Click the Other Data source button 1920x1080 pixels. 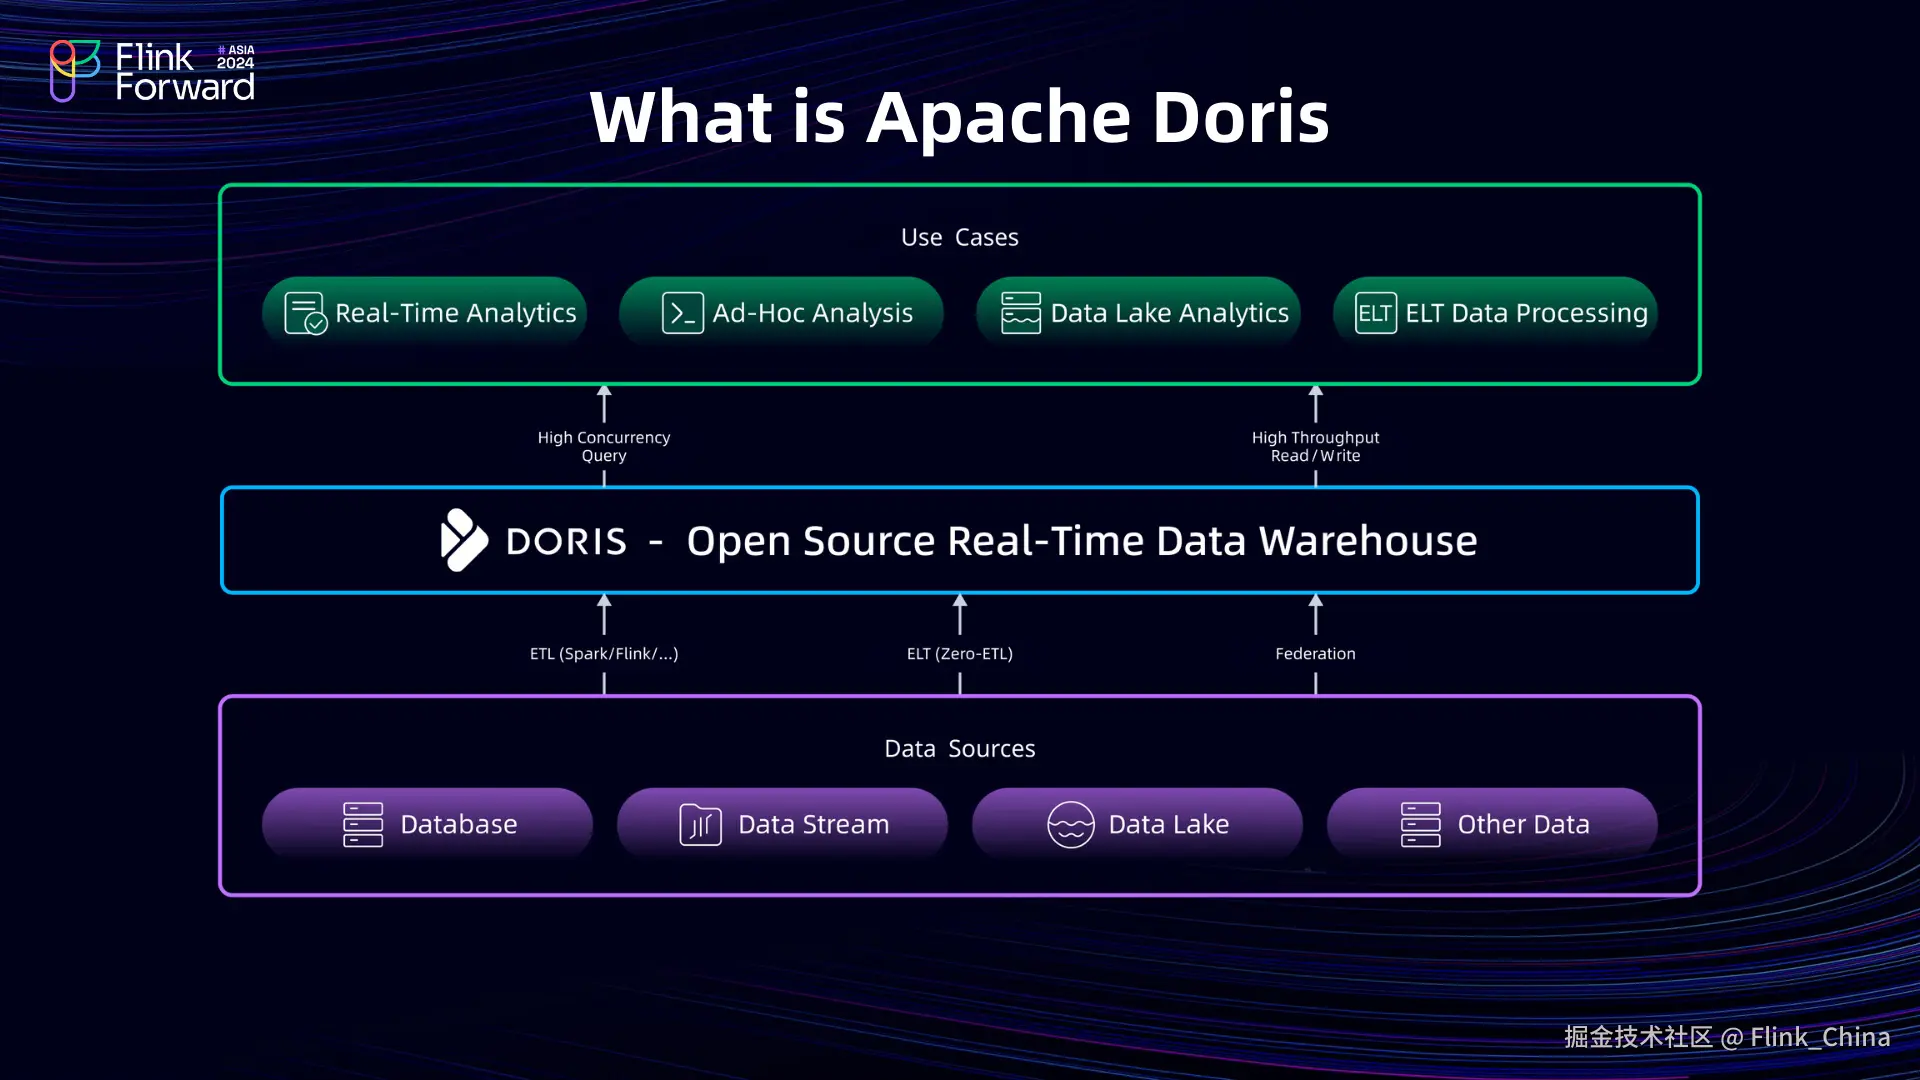(1492, 825)
